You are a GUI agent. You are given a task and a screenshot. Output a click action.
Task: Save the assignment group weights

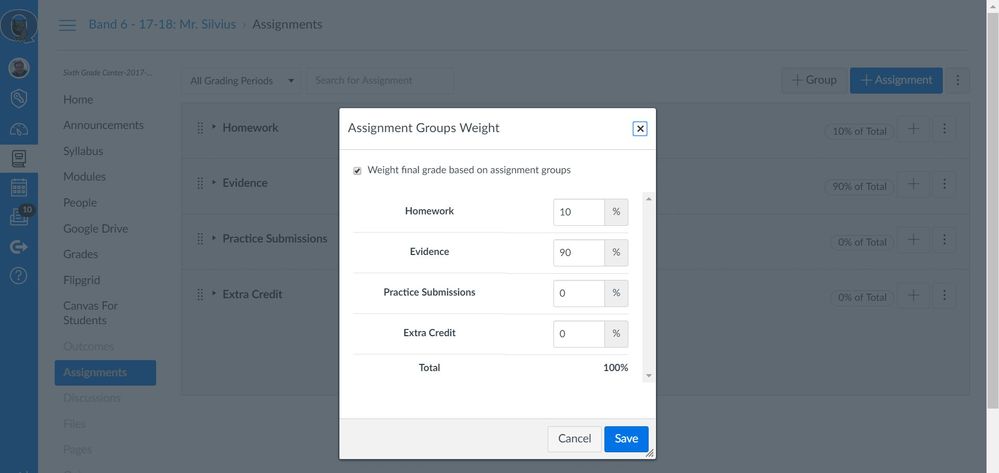pyautogui.click(x=626, y=439)
